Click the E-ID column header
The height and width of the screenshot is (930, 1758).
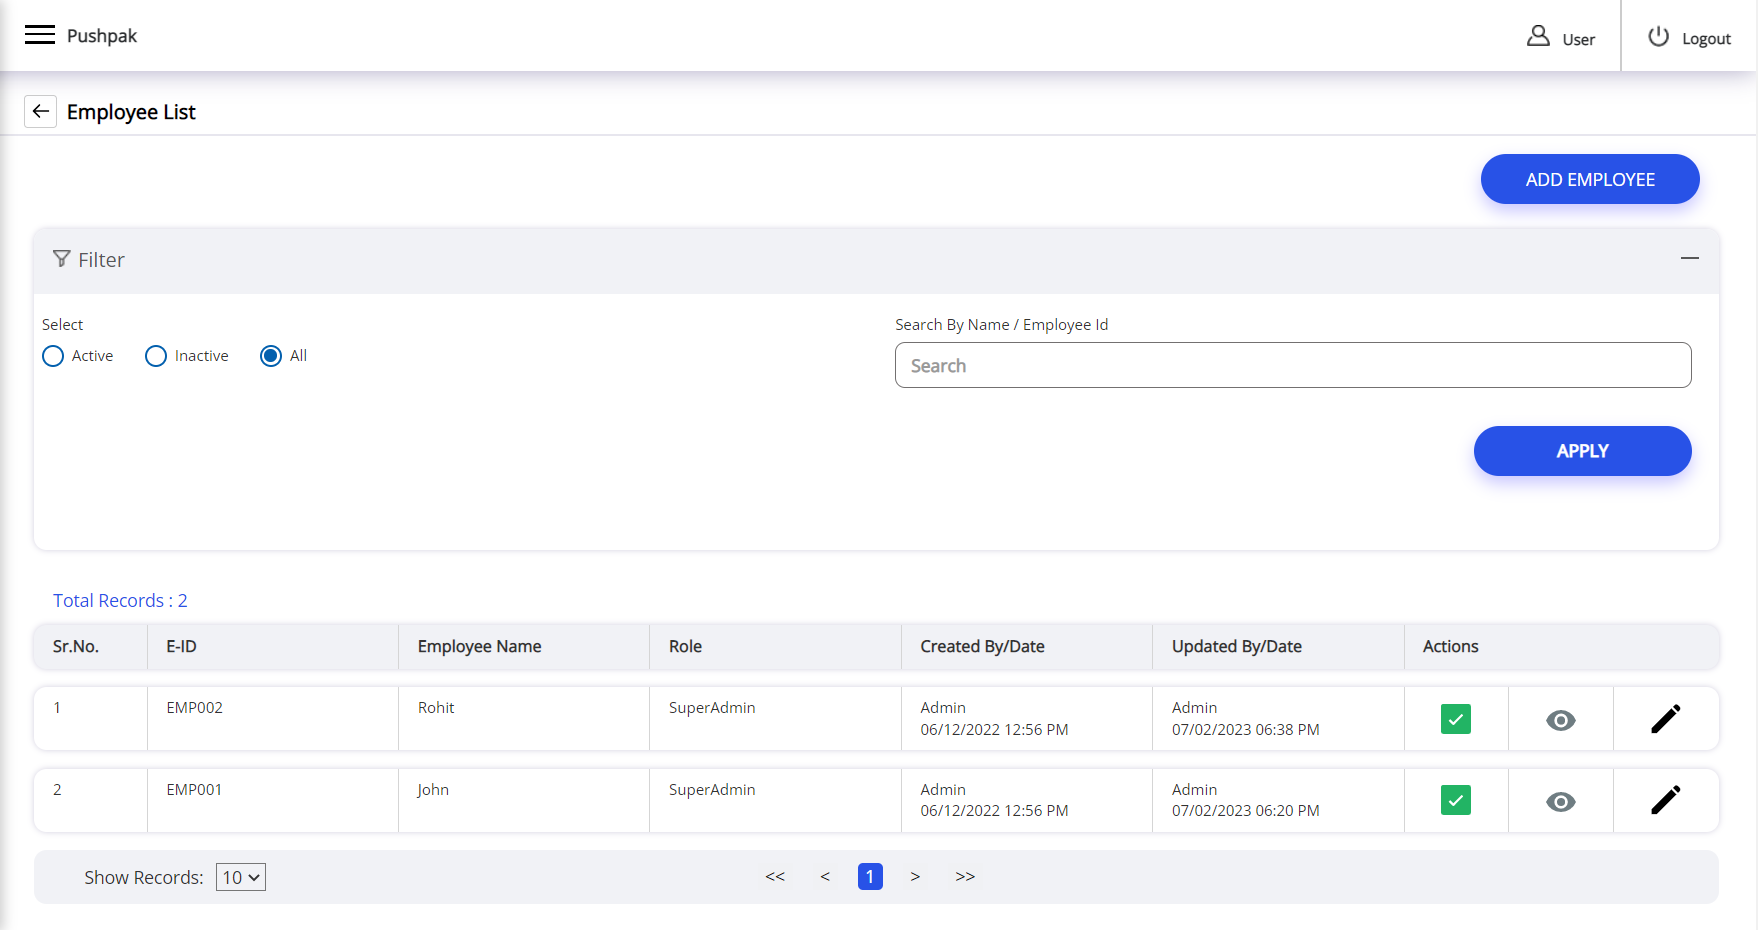coord(181,646)
